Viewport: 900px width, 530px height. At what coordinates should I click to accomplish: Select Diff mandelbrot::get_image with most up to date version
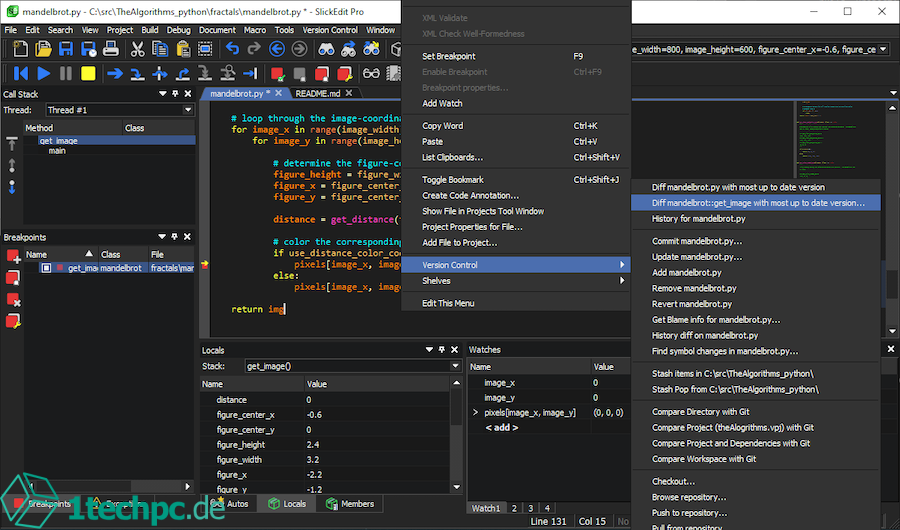[759, 203]
